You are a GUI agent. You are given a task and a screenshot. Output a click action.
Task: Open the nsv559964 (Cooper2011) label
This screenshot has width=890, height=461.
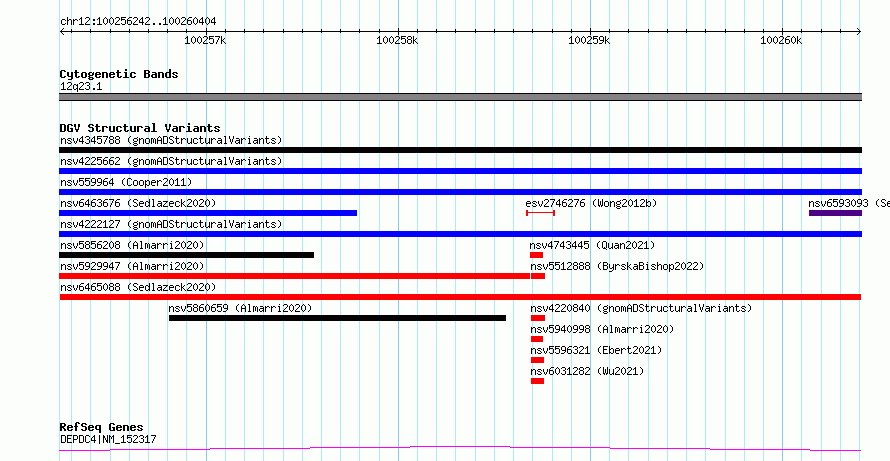point(126,182)
